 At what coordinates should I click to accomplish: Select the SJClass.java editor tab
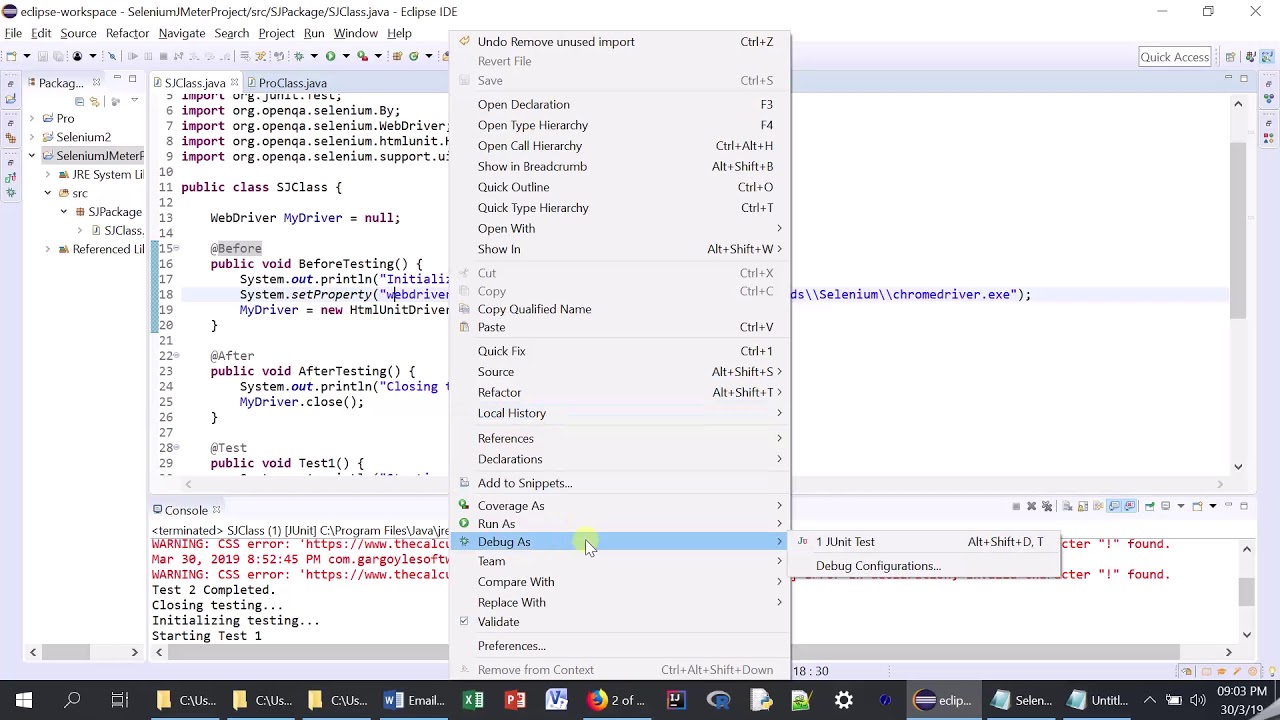(195, 83)
